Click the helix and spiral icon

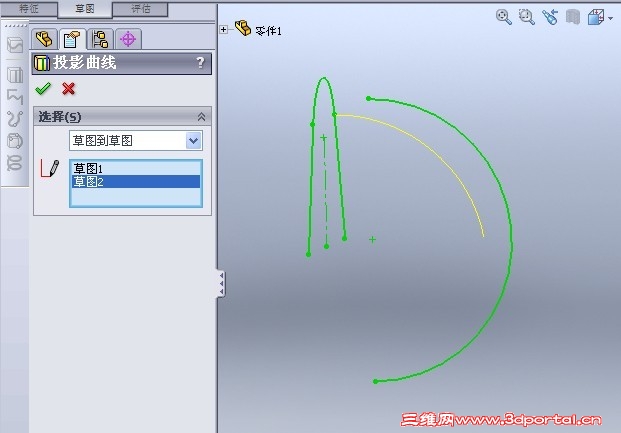15,163
